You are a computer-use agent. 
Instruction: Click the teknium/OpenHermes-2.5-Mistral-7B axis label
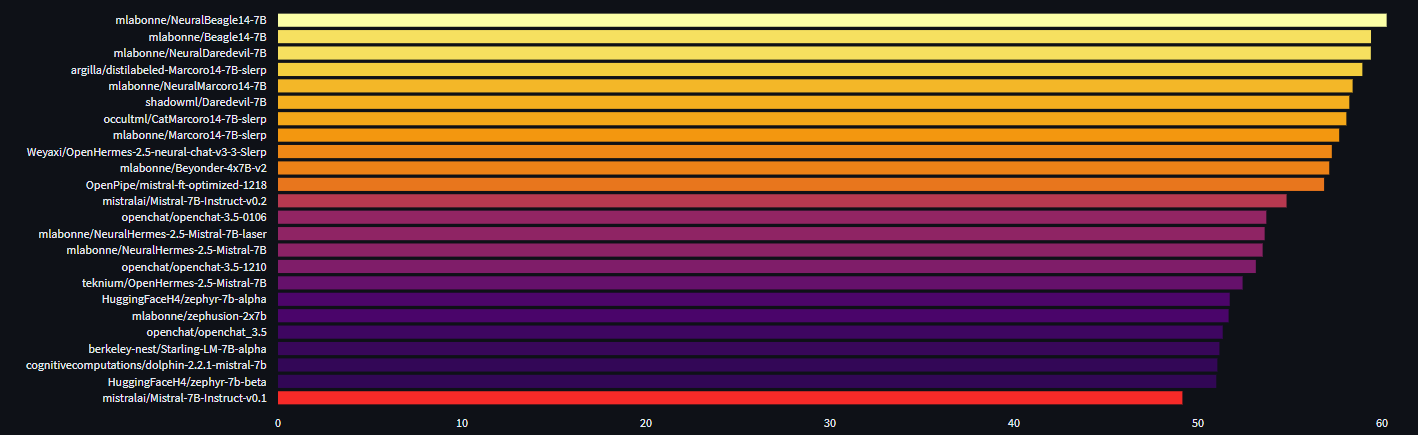tap(174, 283)
